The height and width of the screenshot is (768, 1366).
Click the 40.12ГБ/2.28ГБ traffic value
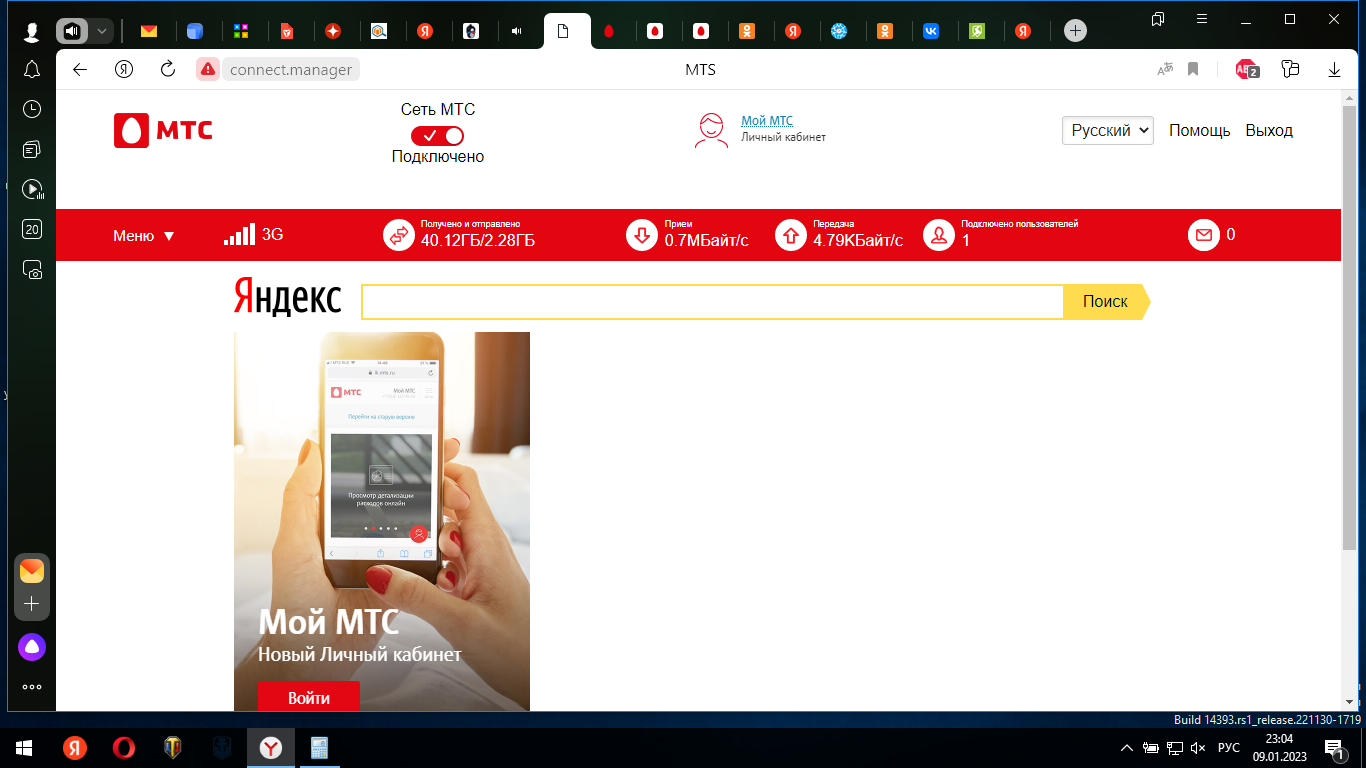click(x=477, y=240)
